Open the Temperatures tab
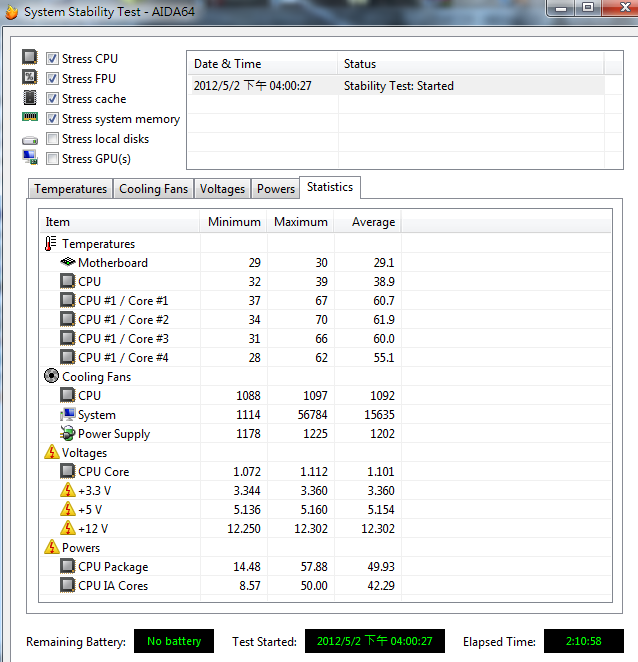 coord(71,189)
